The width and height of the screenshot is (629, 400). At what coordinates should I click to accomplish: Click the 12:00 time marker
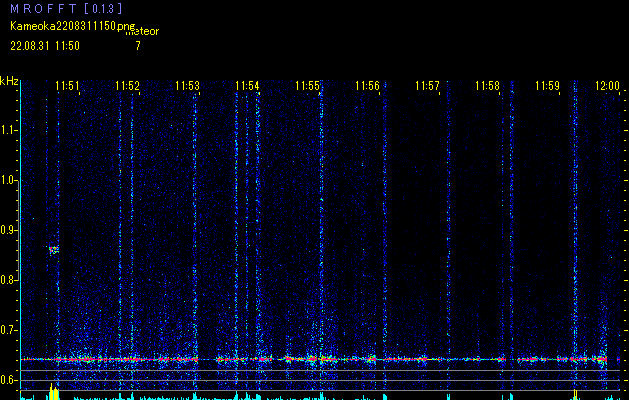607,86
